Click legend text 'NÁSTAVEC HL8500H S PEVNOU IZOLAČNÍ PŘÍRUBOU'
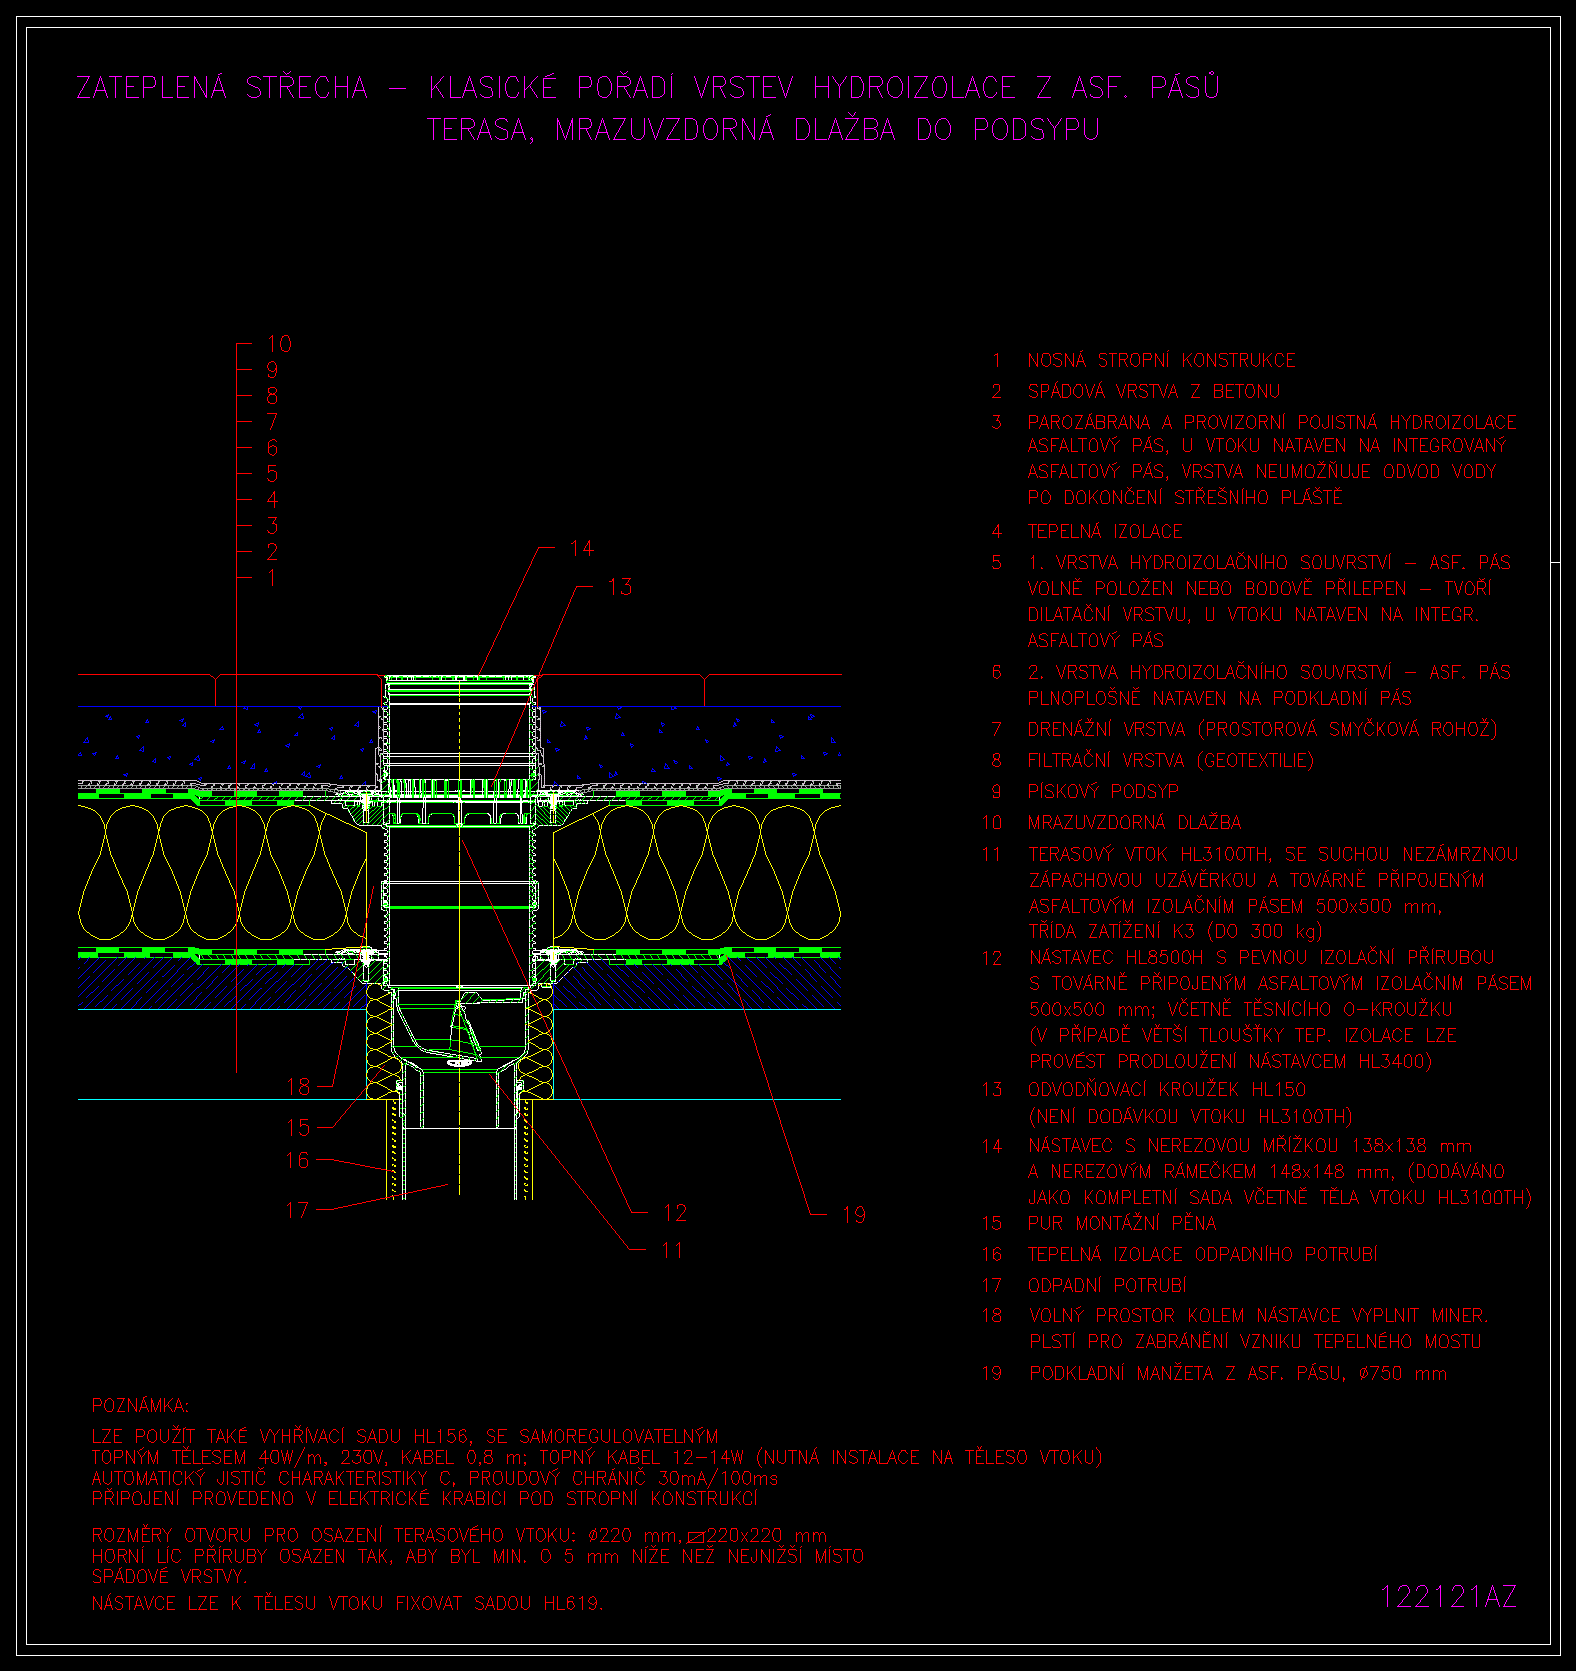Viewport: 1576px width, 1671px height. click(1262, 957)
